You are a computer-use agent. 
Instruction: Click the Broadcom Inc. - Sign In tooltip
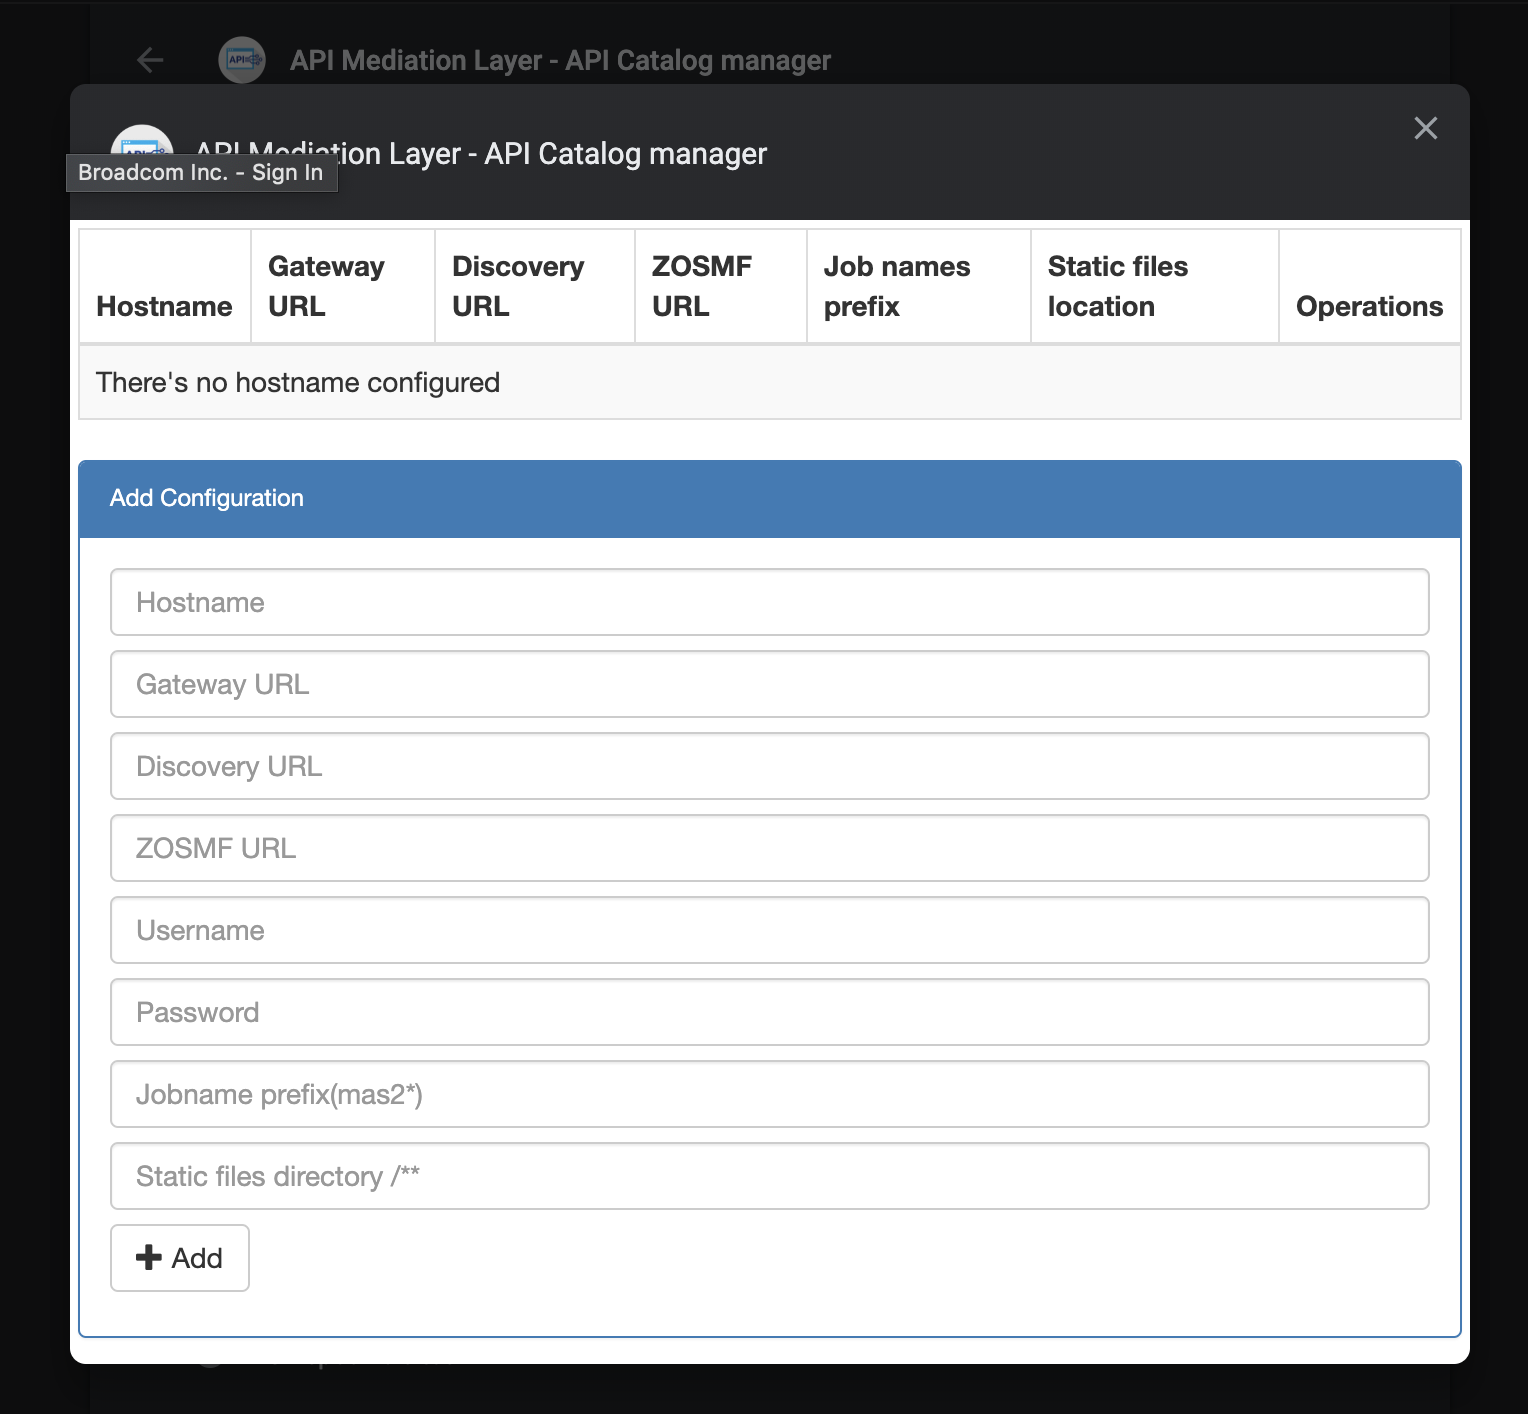pyautogui.click(x=201, y=172)
